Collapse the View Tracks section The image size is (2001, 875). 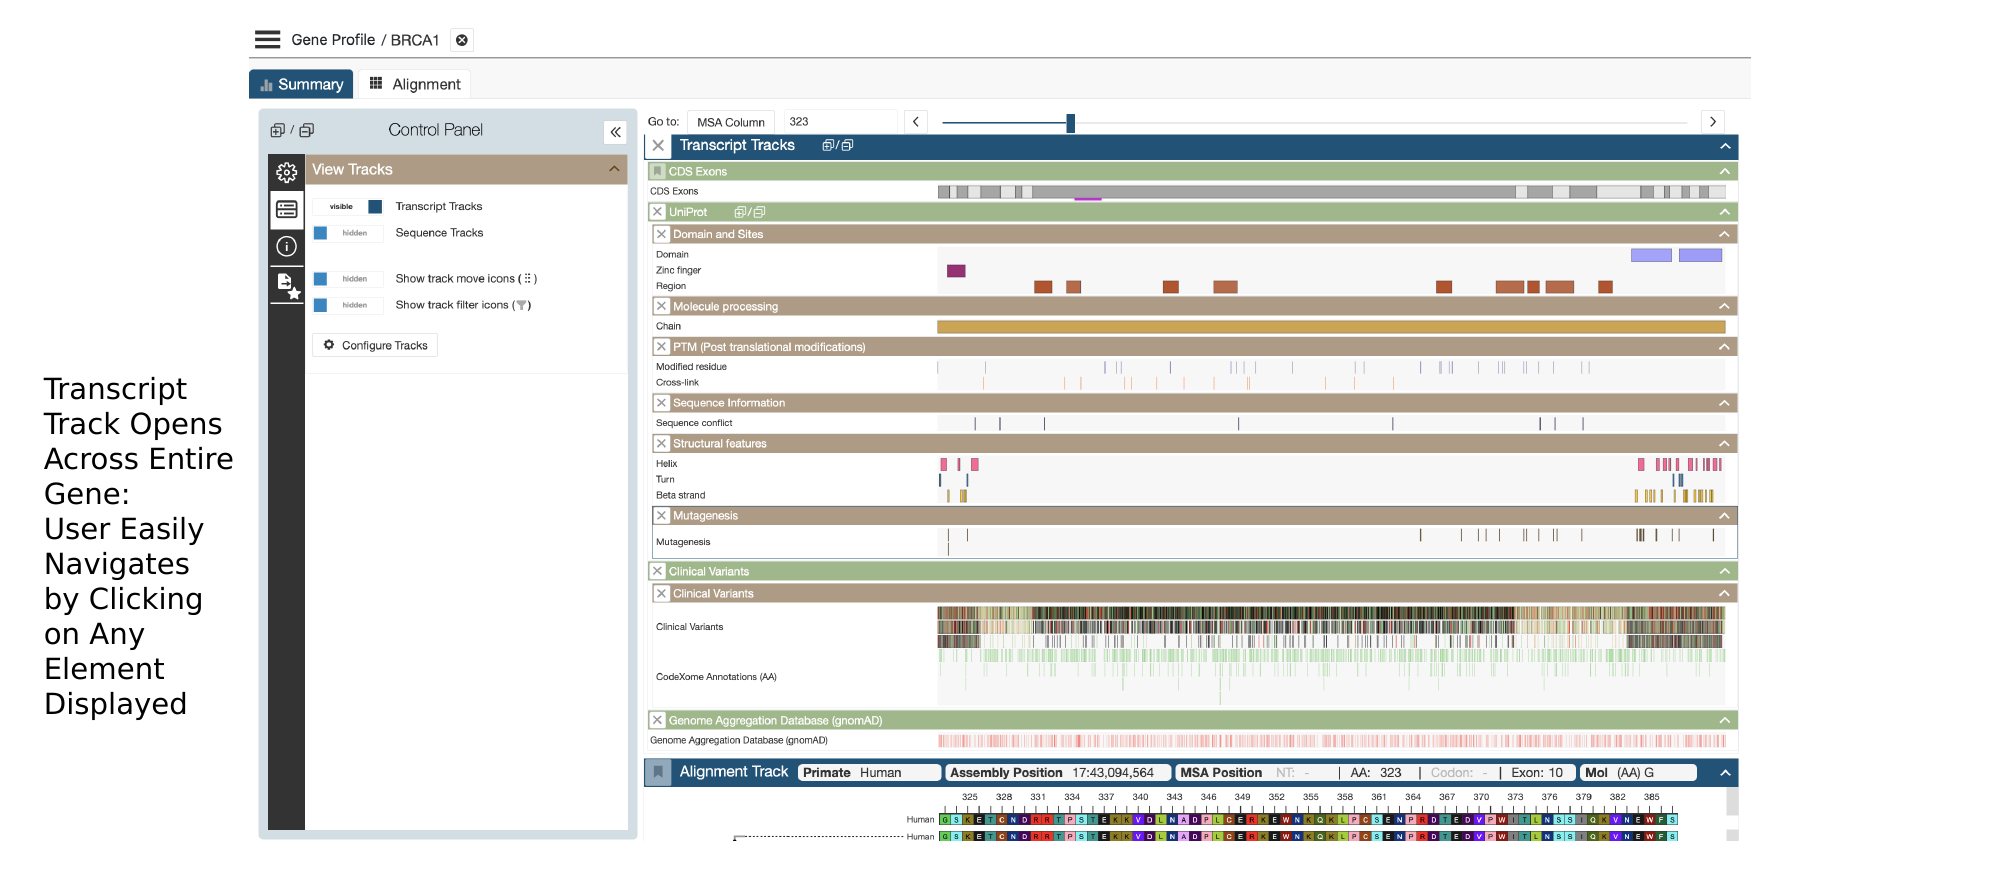pyautogui.click(x=614, y=169)
